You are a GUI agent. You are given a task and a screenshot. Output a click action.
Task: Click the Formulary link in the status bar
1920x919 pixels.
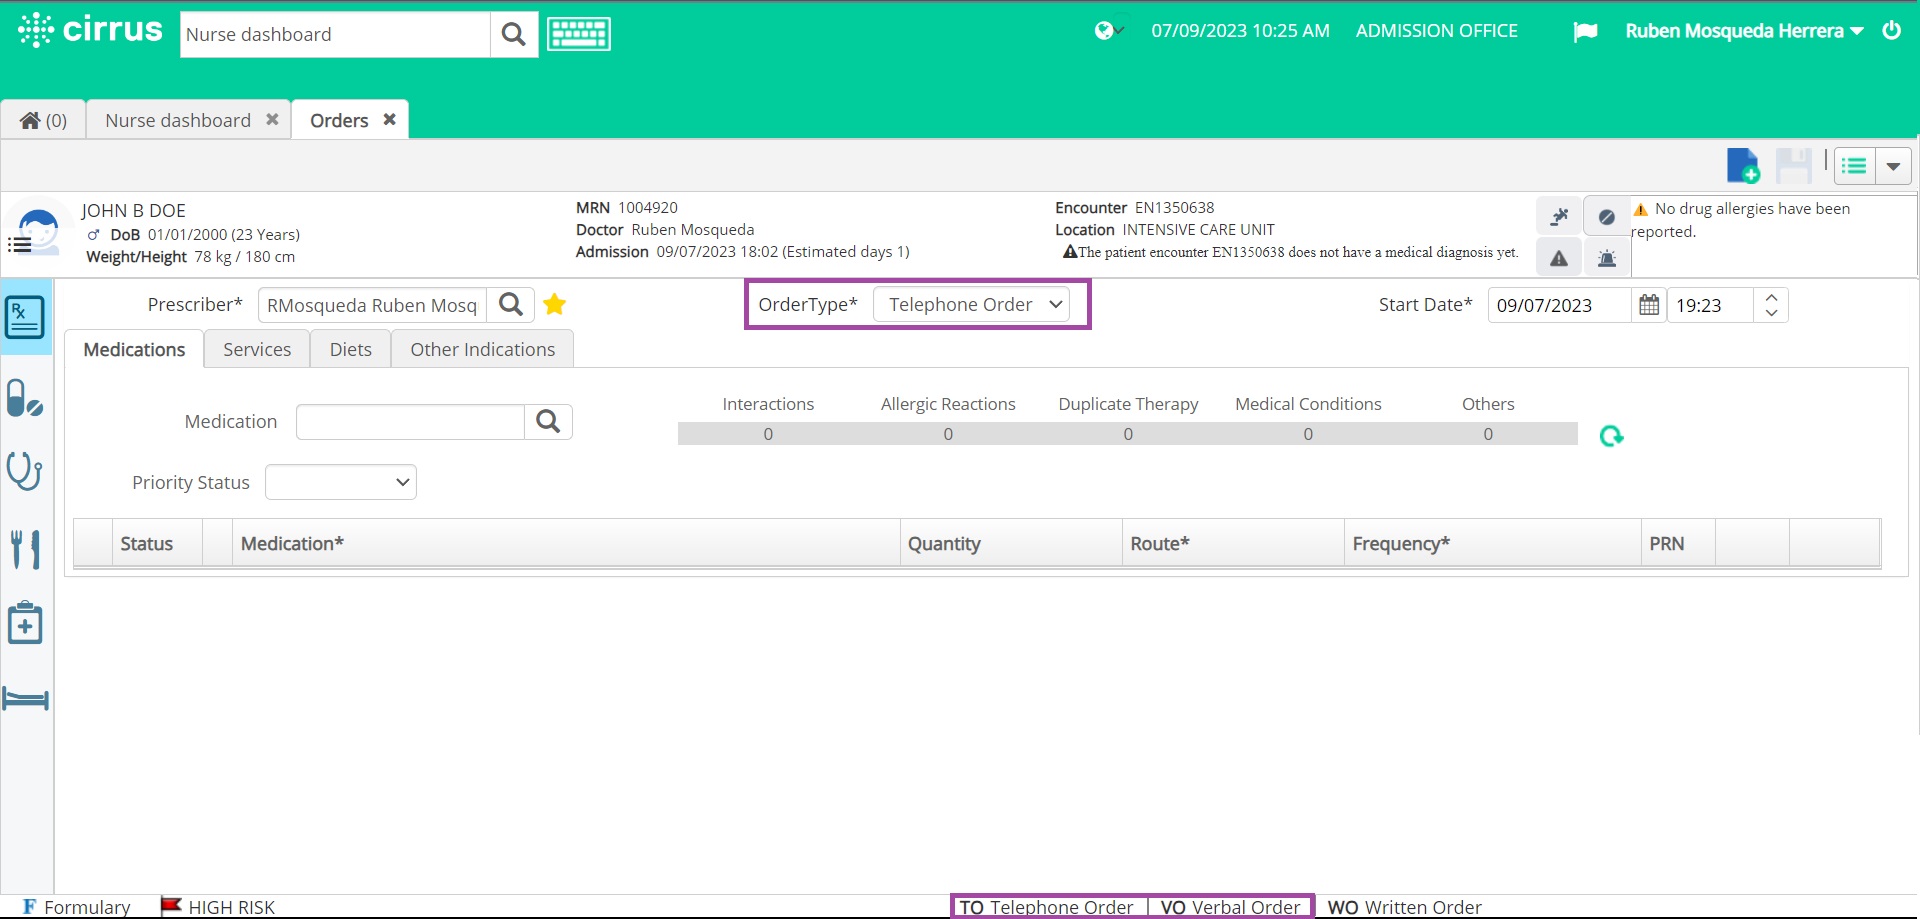point(88,907)
